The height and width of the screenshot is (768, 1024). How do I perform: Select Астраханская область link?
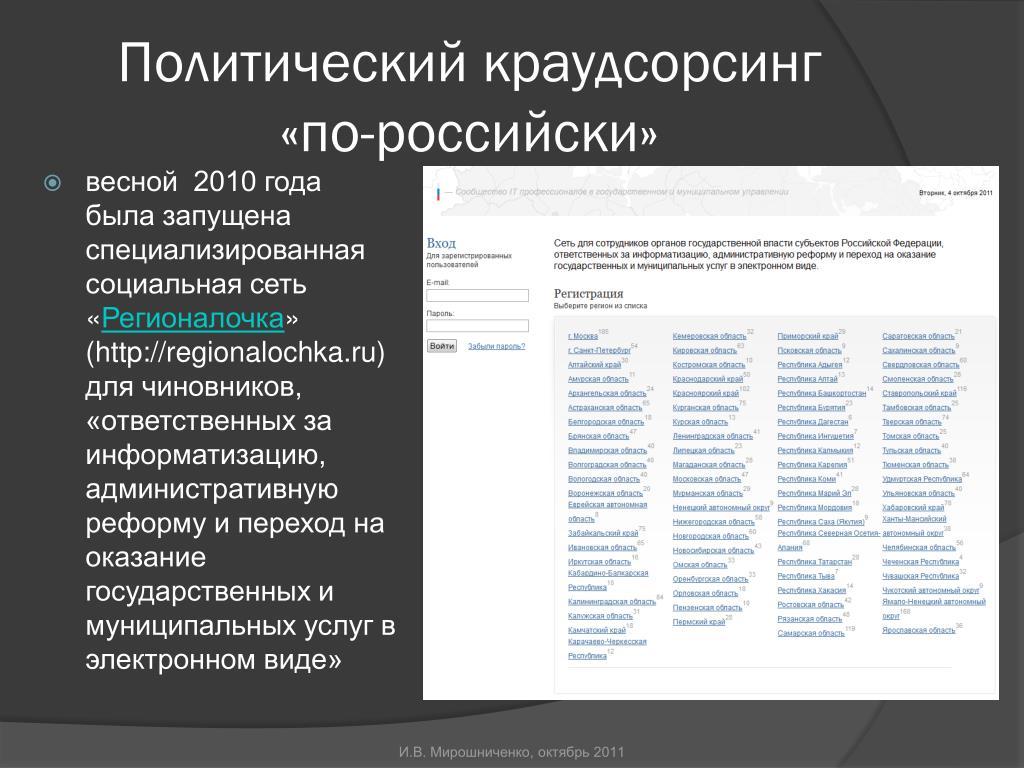click(x=605, y=408)
